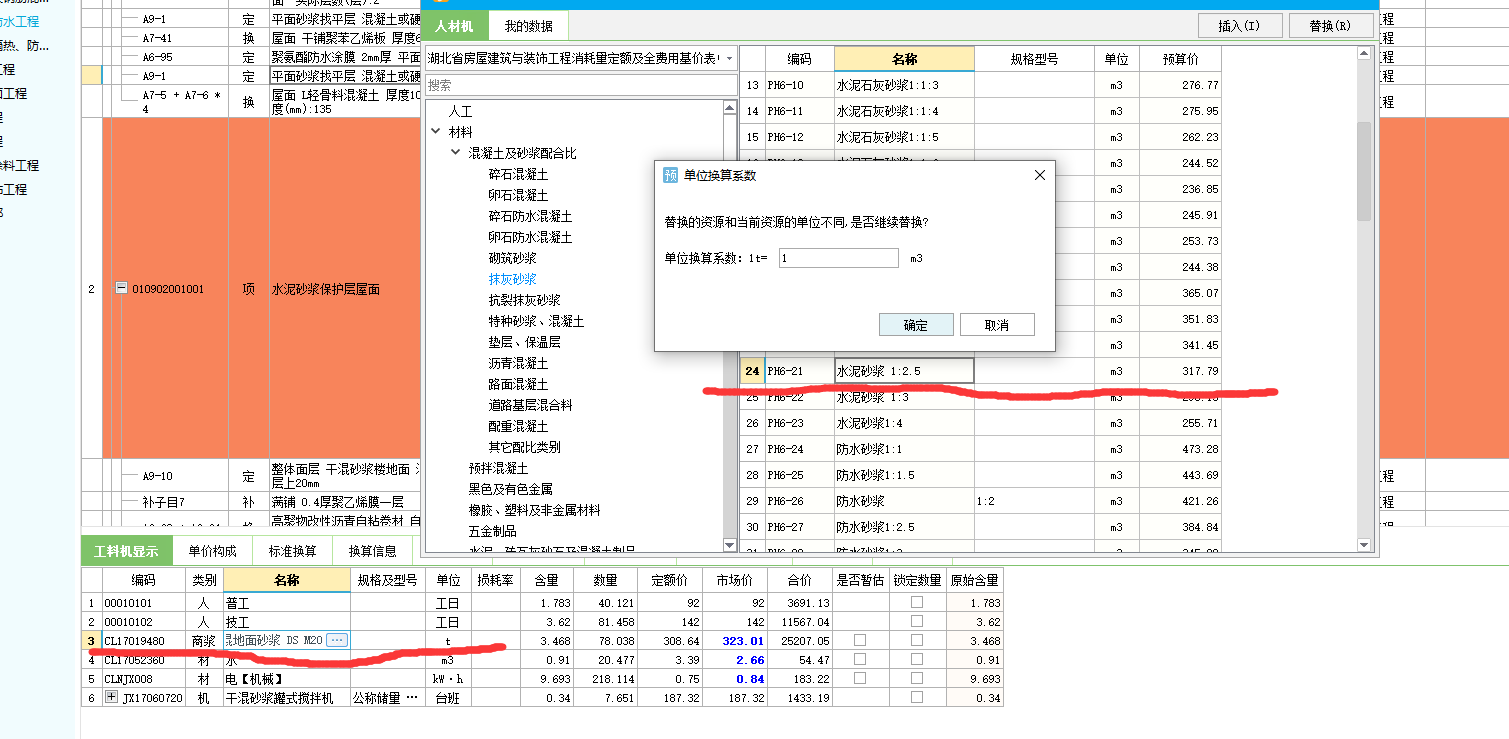Open the ellipsis button in 地面砂浆 DS M20 cell
1509x739 pixels.
(x=337, y=640)
